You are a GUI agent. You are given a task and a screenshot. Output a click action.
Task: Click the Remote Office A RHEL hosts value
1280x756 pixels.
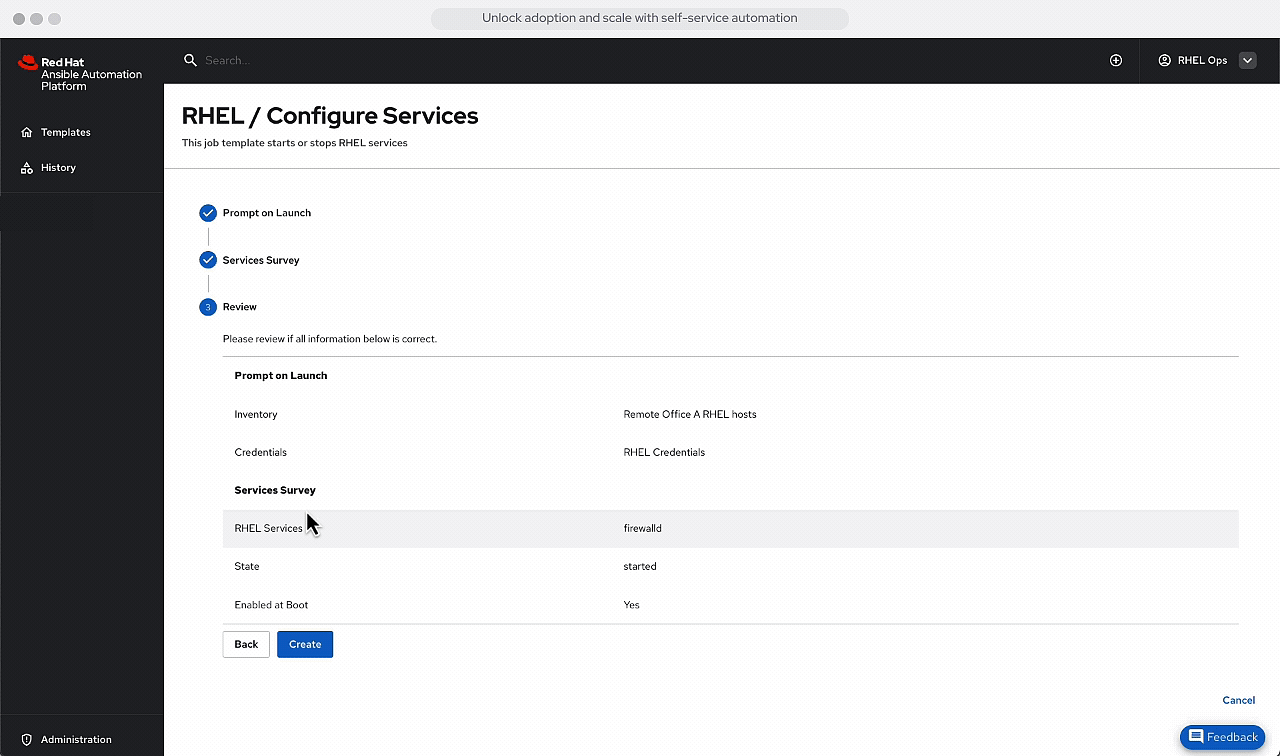(690, 414)
